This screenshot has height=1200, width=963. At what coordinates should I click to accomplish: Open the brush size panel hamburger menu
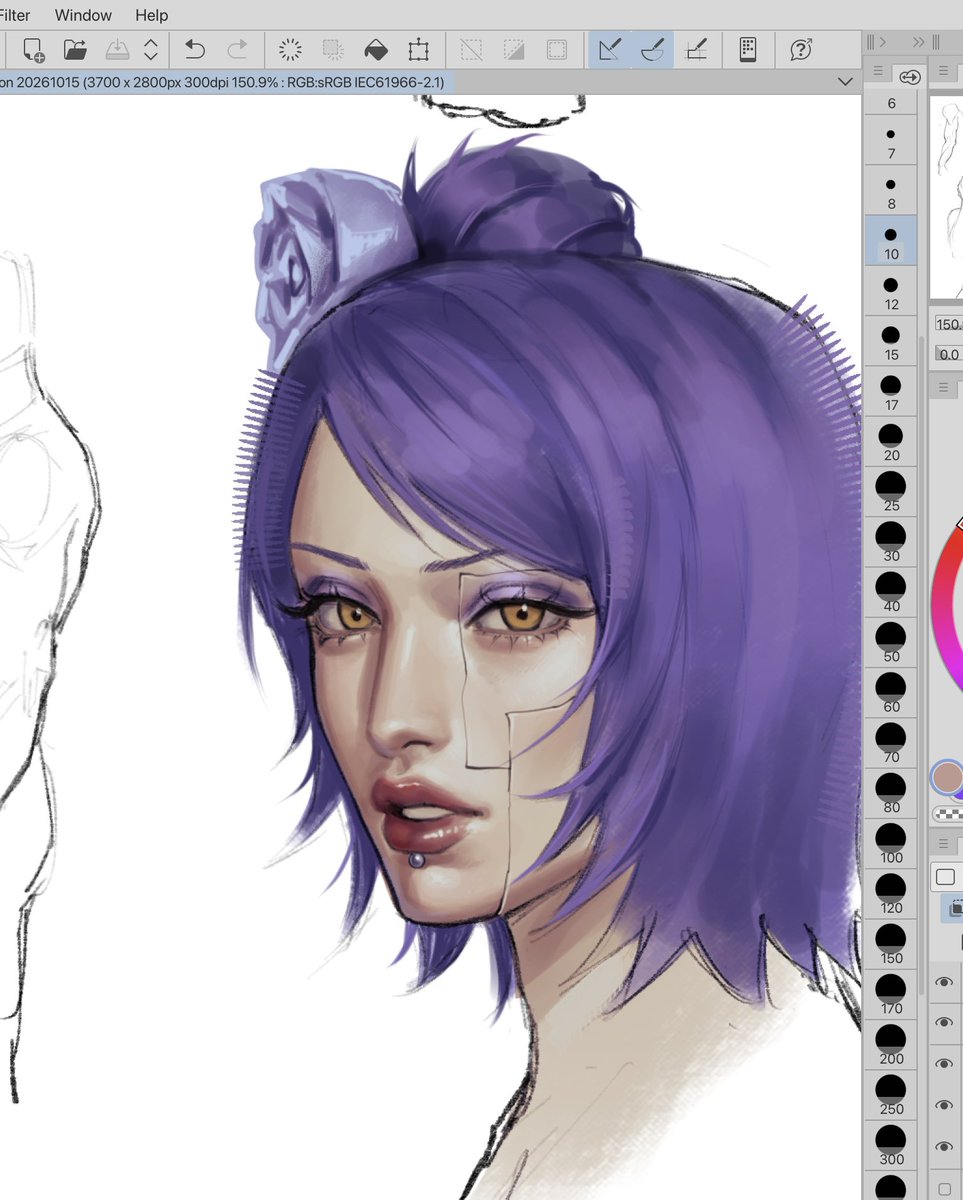pyautogui.click(x=877, y=71)
